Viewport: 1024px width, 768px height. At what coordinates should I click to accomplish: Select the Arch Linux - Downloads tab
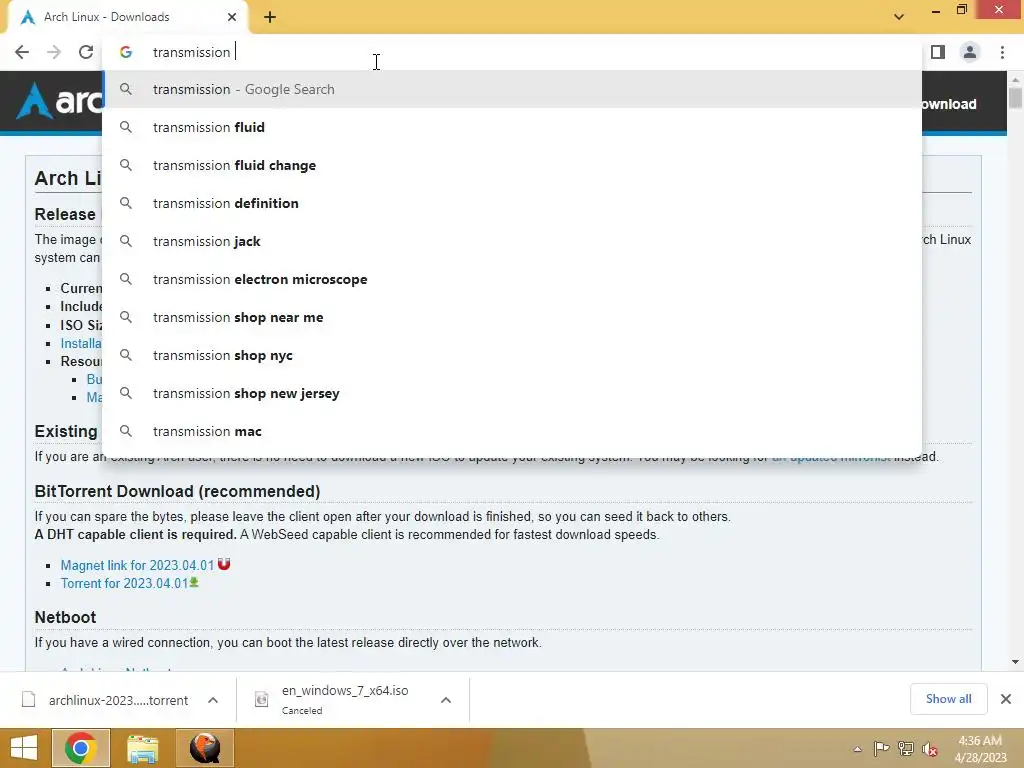127,17
